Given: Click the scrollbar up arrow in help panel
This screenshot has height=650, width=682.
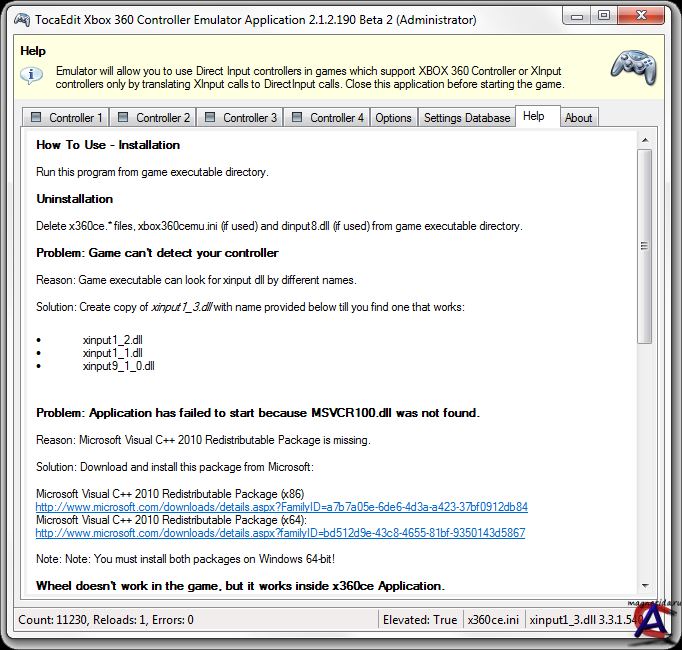Looking at the screenshot, I should (644, 141).
